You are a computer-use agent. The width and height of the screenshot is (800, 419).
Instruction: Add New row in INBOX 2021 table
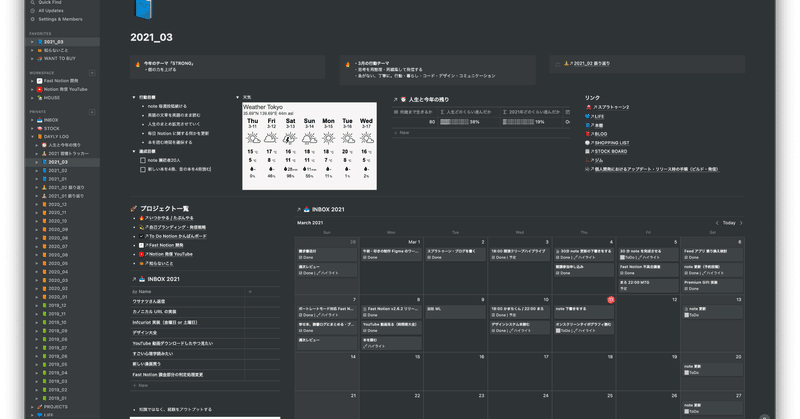pos(205,385)
